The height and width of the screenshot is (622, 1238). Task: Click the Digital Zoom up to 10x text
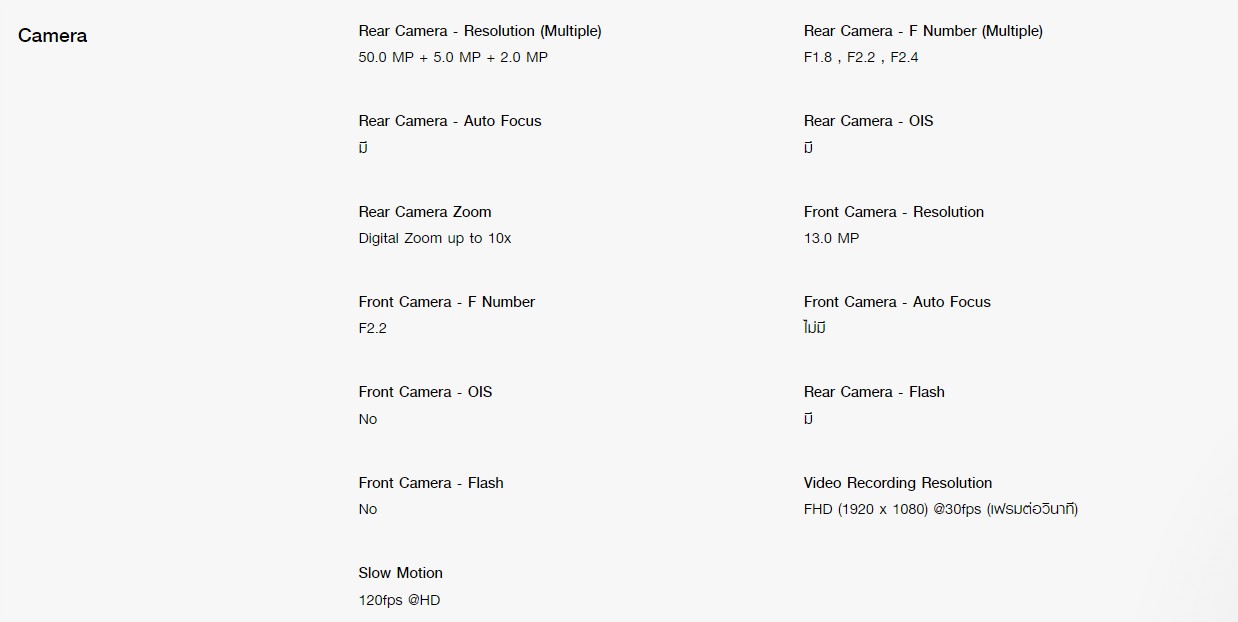click(x=435, y=238)
